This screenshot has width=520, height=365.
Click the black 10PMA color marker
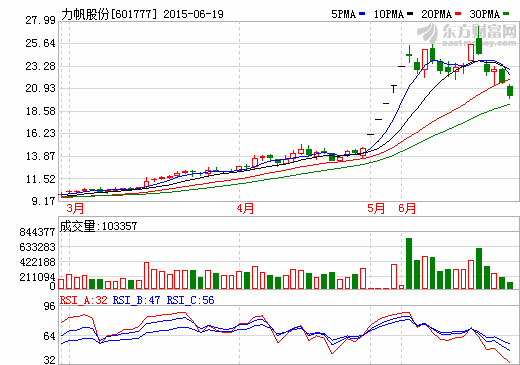coord(410,14)
